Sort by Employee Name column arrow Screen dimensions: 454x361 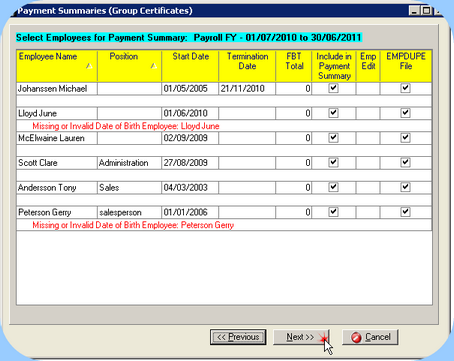click(x=89, y=66)
